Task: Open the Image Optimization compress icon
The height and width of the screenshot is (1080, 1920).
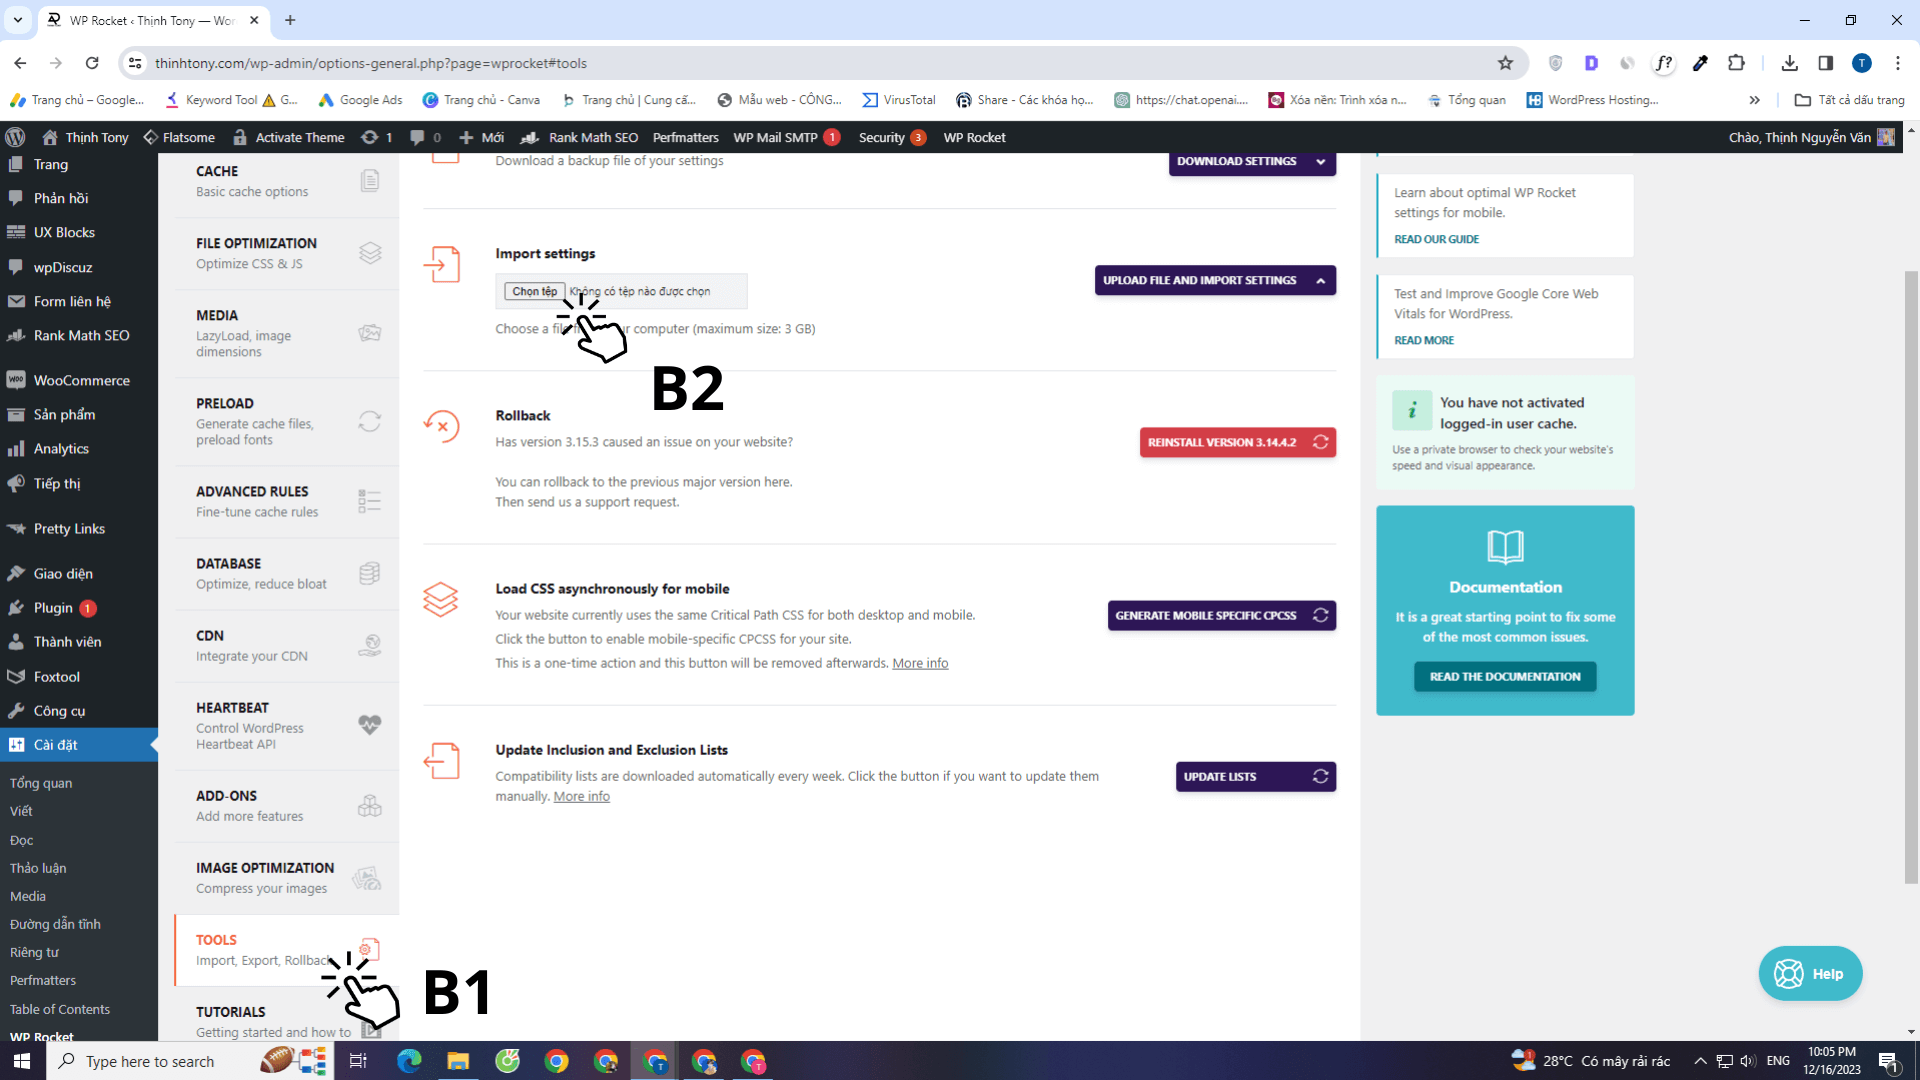Action: click(366, 878)
